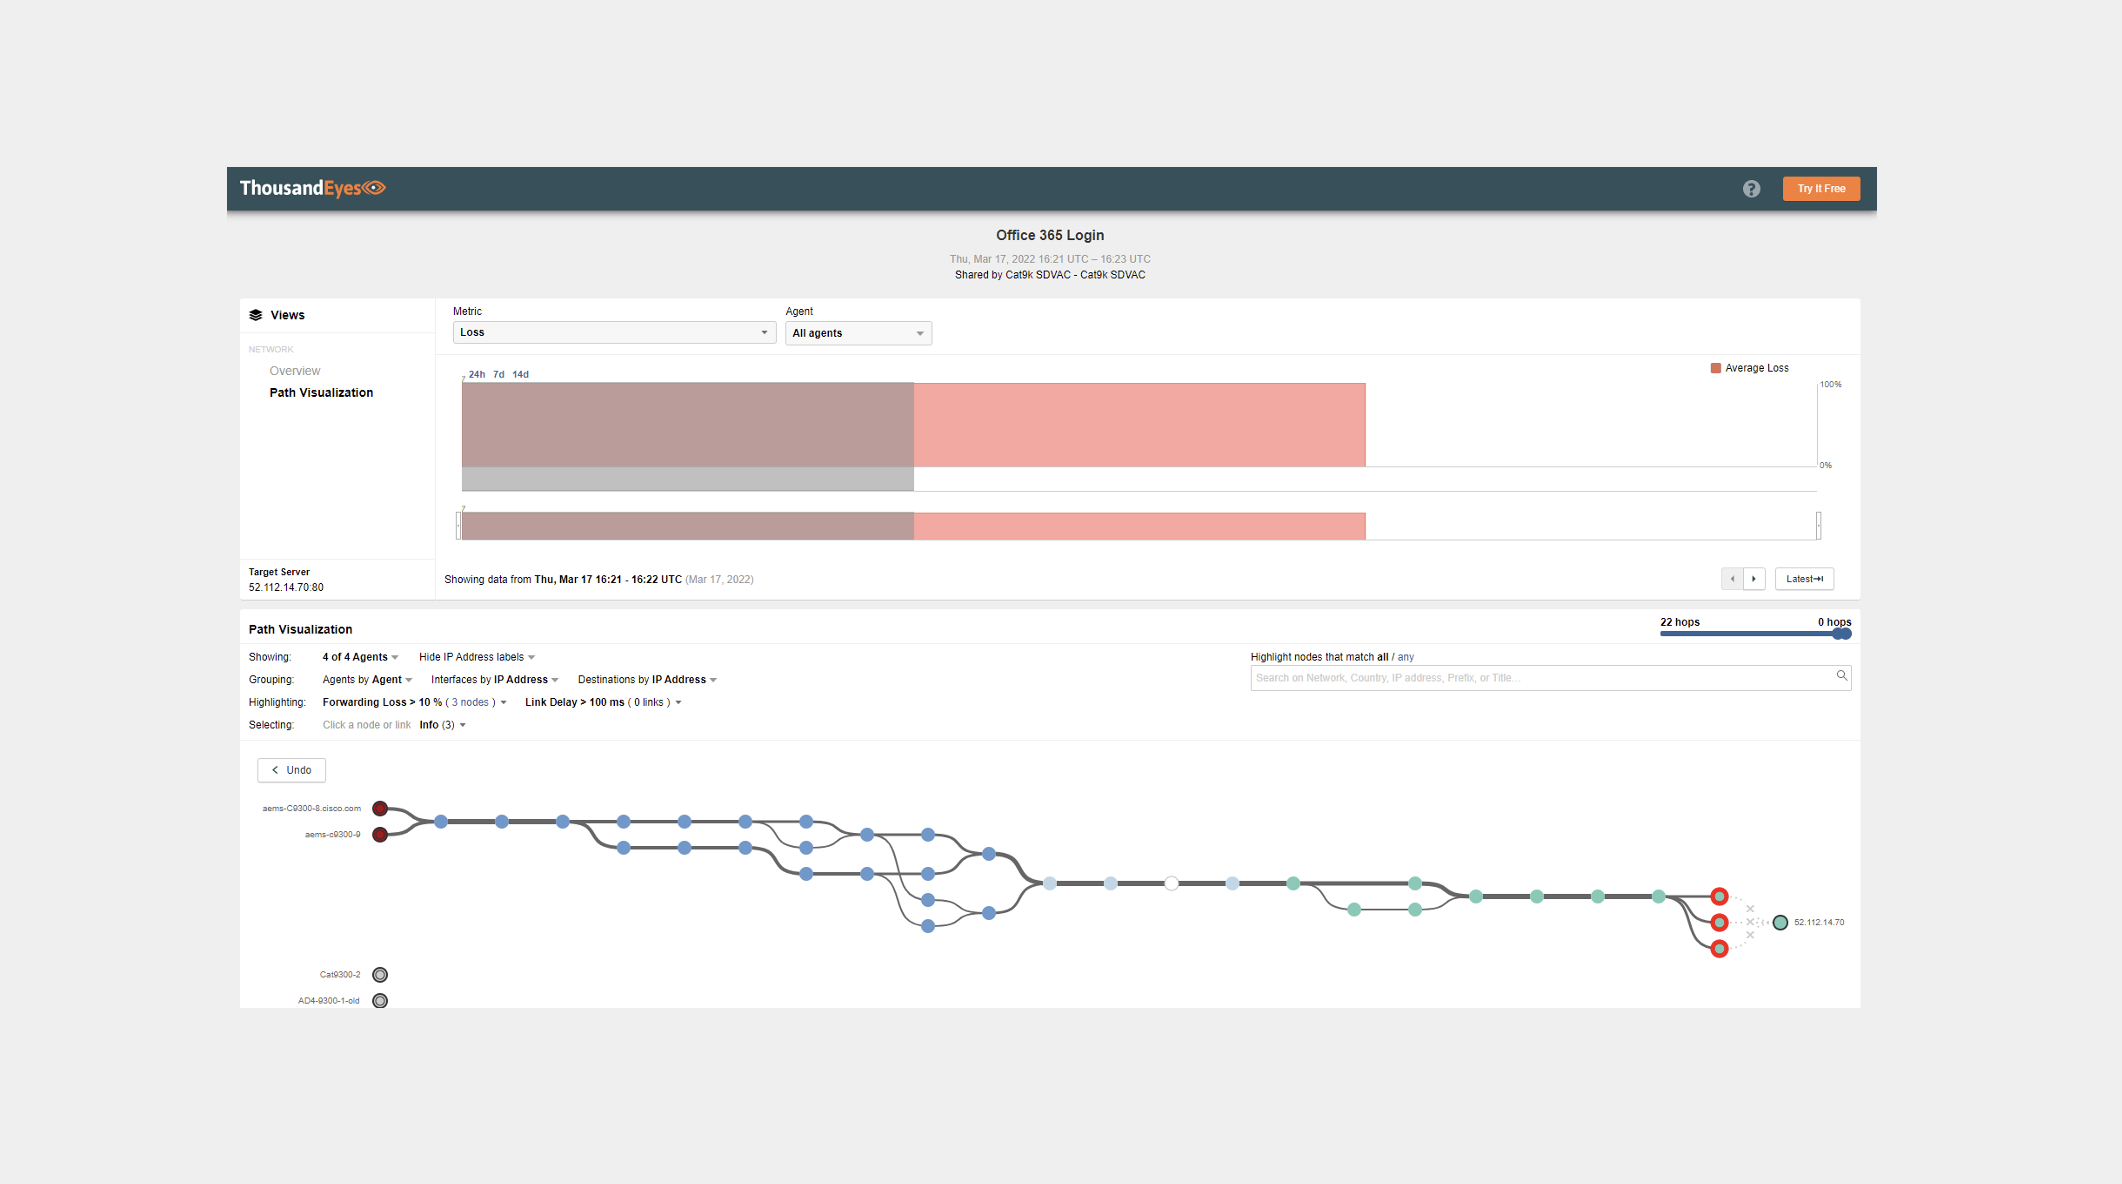Click the hops range slider handle
The height and width of the screenshot is (1184, 2122).
click(1842, 634)
